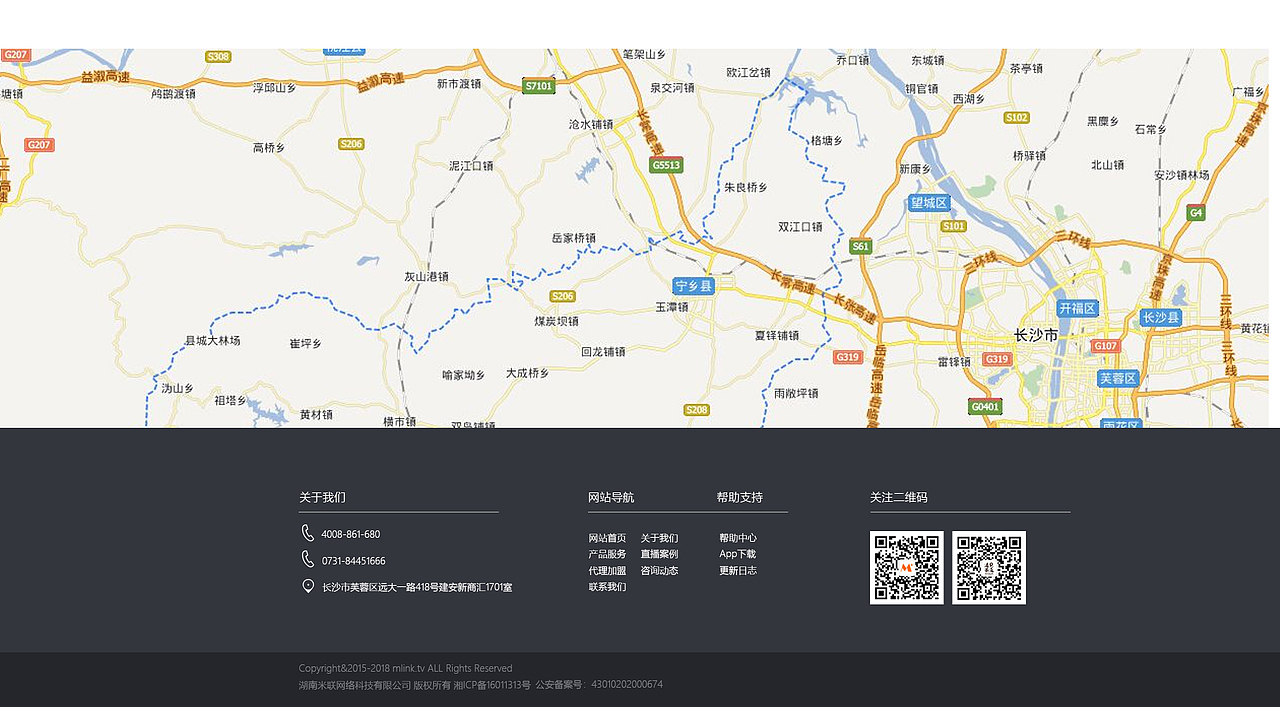
Task: Click the S102 road shield on the map
Action: click(x=1017, y=118)
